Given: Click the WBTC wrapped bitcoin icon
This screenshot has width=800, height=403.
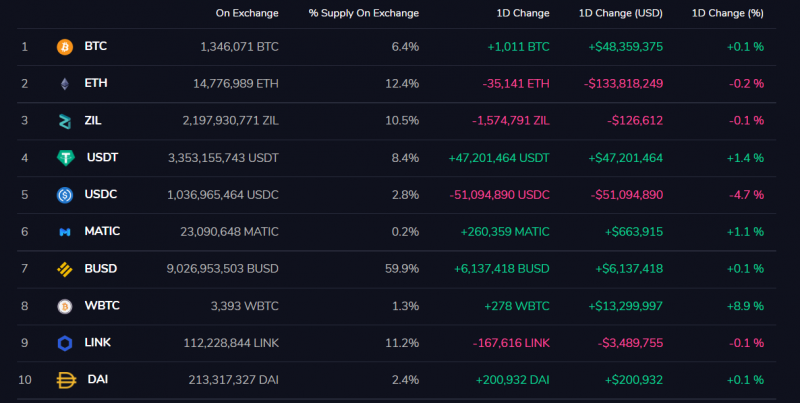Looking at the screenshot, I should pos(65,306).
